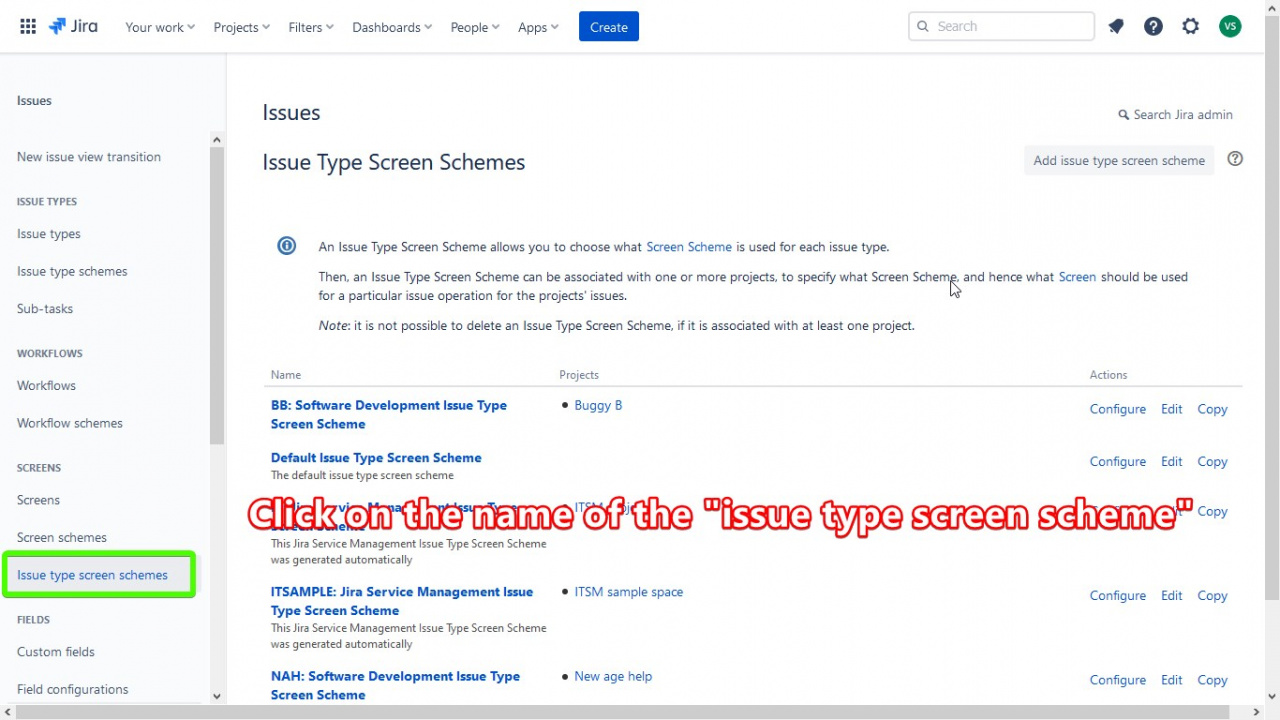
Task: Click Configure for BB scheme row
Action: [x=1118, y=409]
